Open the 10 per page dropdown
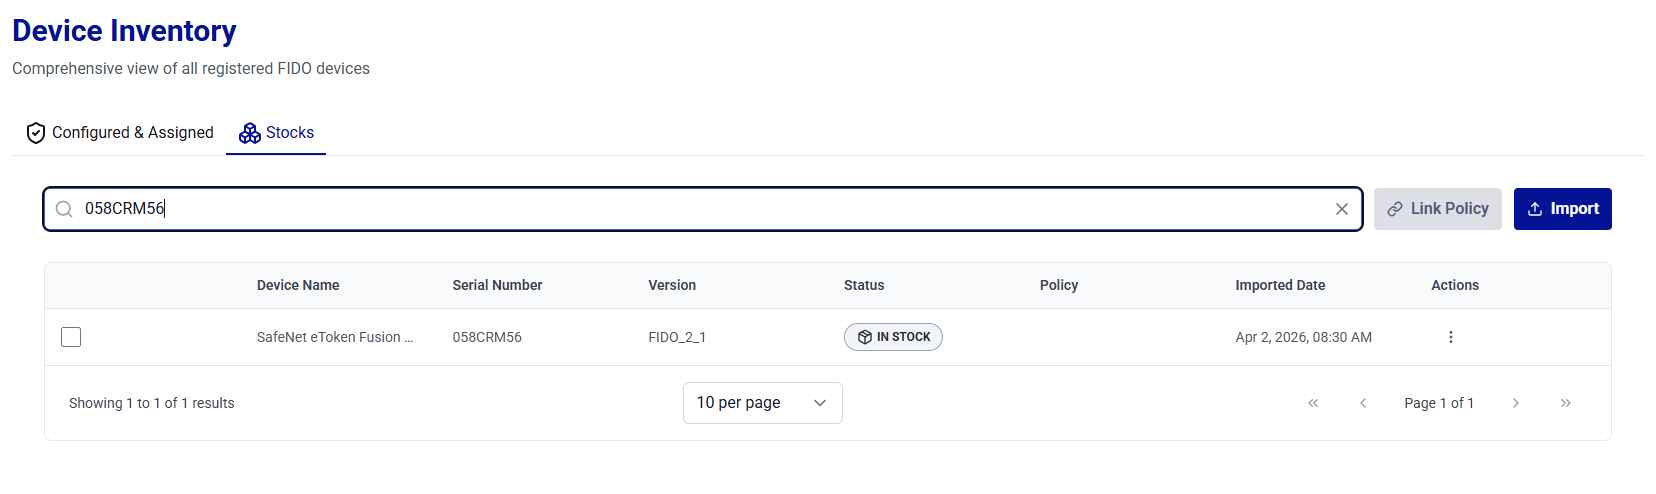The width and height of the screenshot is (1656, 494). pyautogui.click(x=762, y=403)
